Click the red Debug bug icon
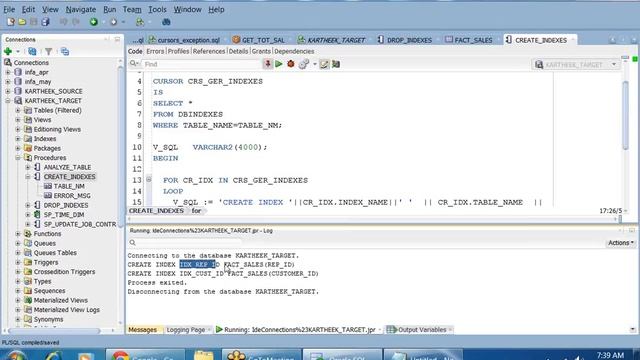The height and width of the screenshot is (360, 640). [291, 64]
